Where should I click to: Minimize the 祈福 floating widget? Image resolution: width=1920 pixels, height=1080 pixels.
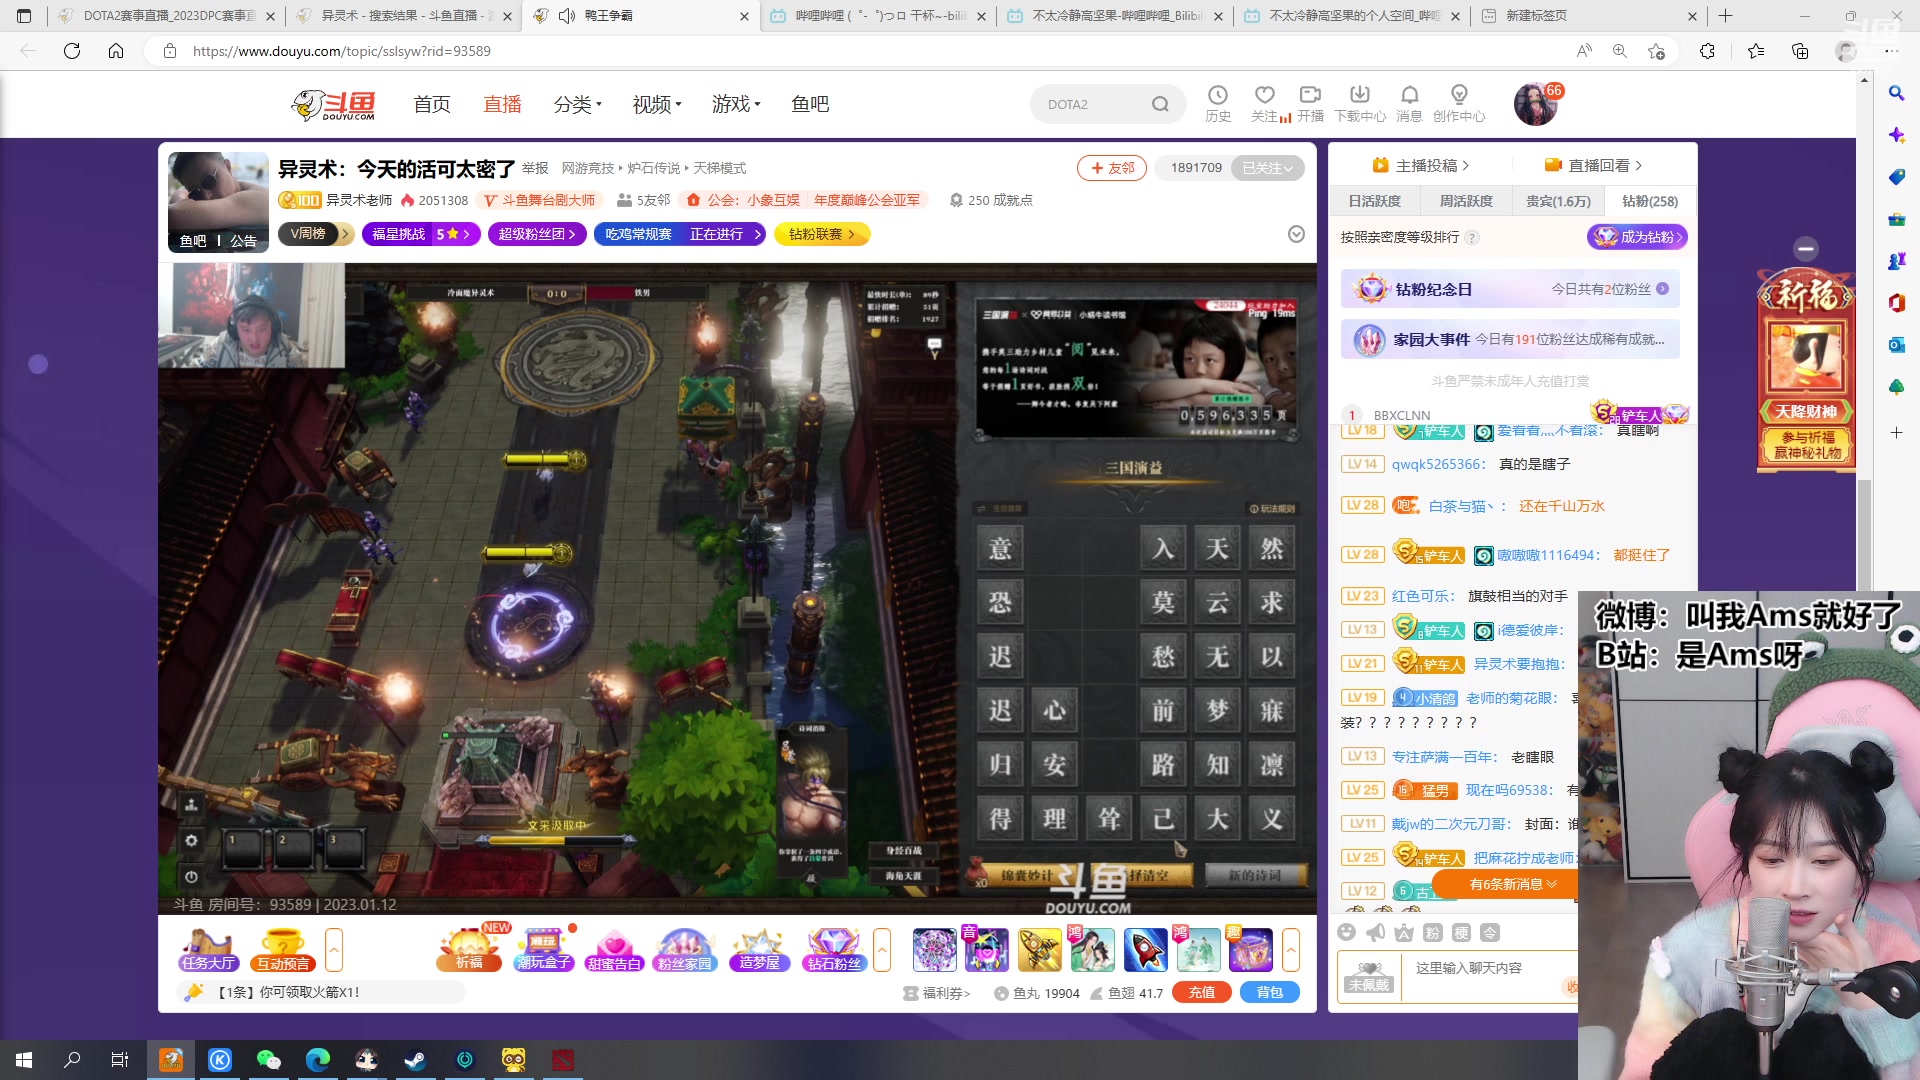pos(1806,248)
